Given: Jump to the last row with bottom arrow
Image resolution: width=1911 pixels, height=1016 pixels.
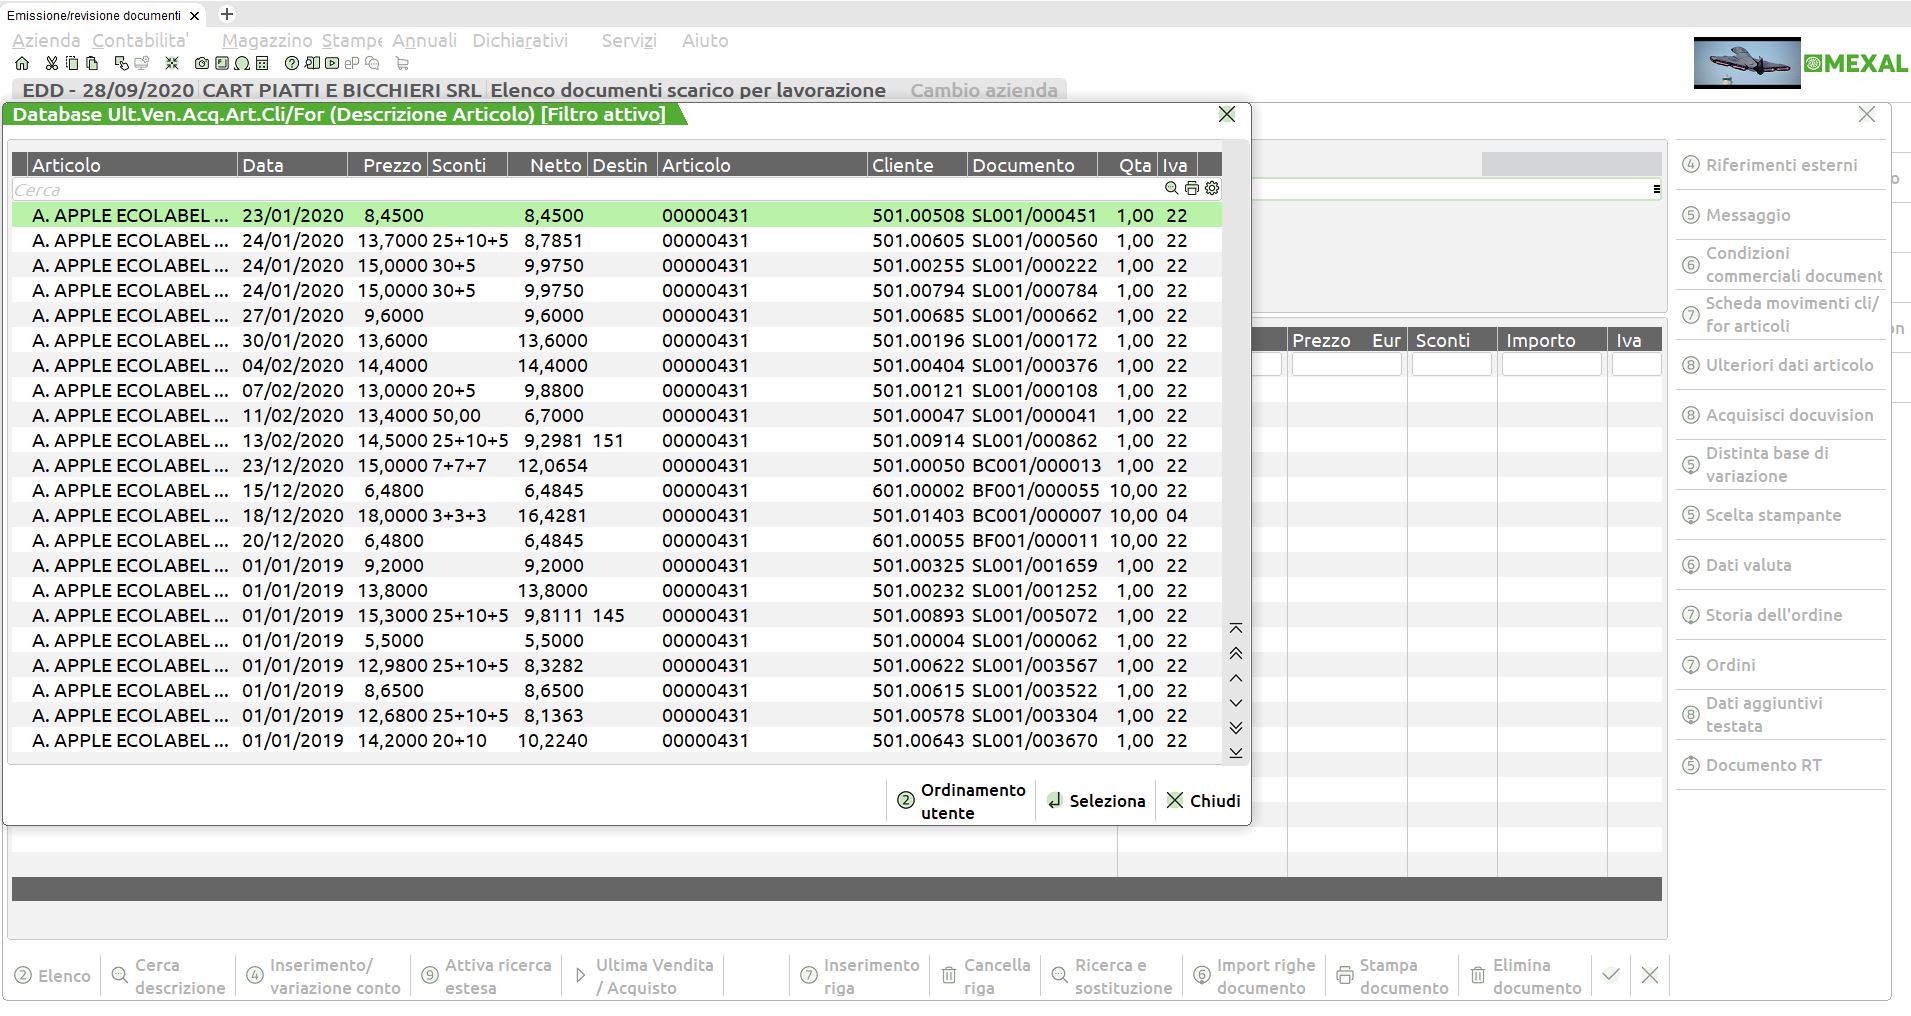Looking at the screenshot, I should 1236,753.
